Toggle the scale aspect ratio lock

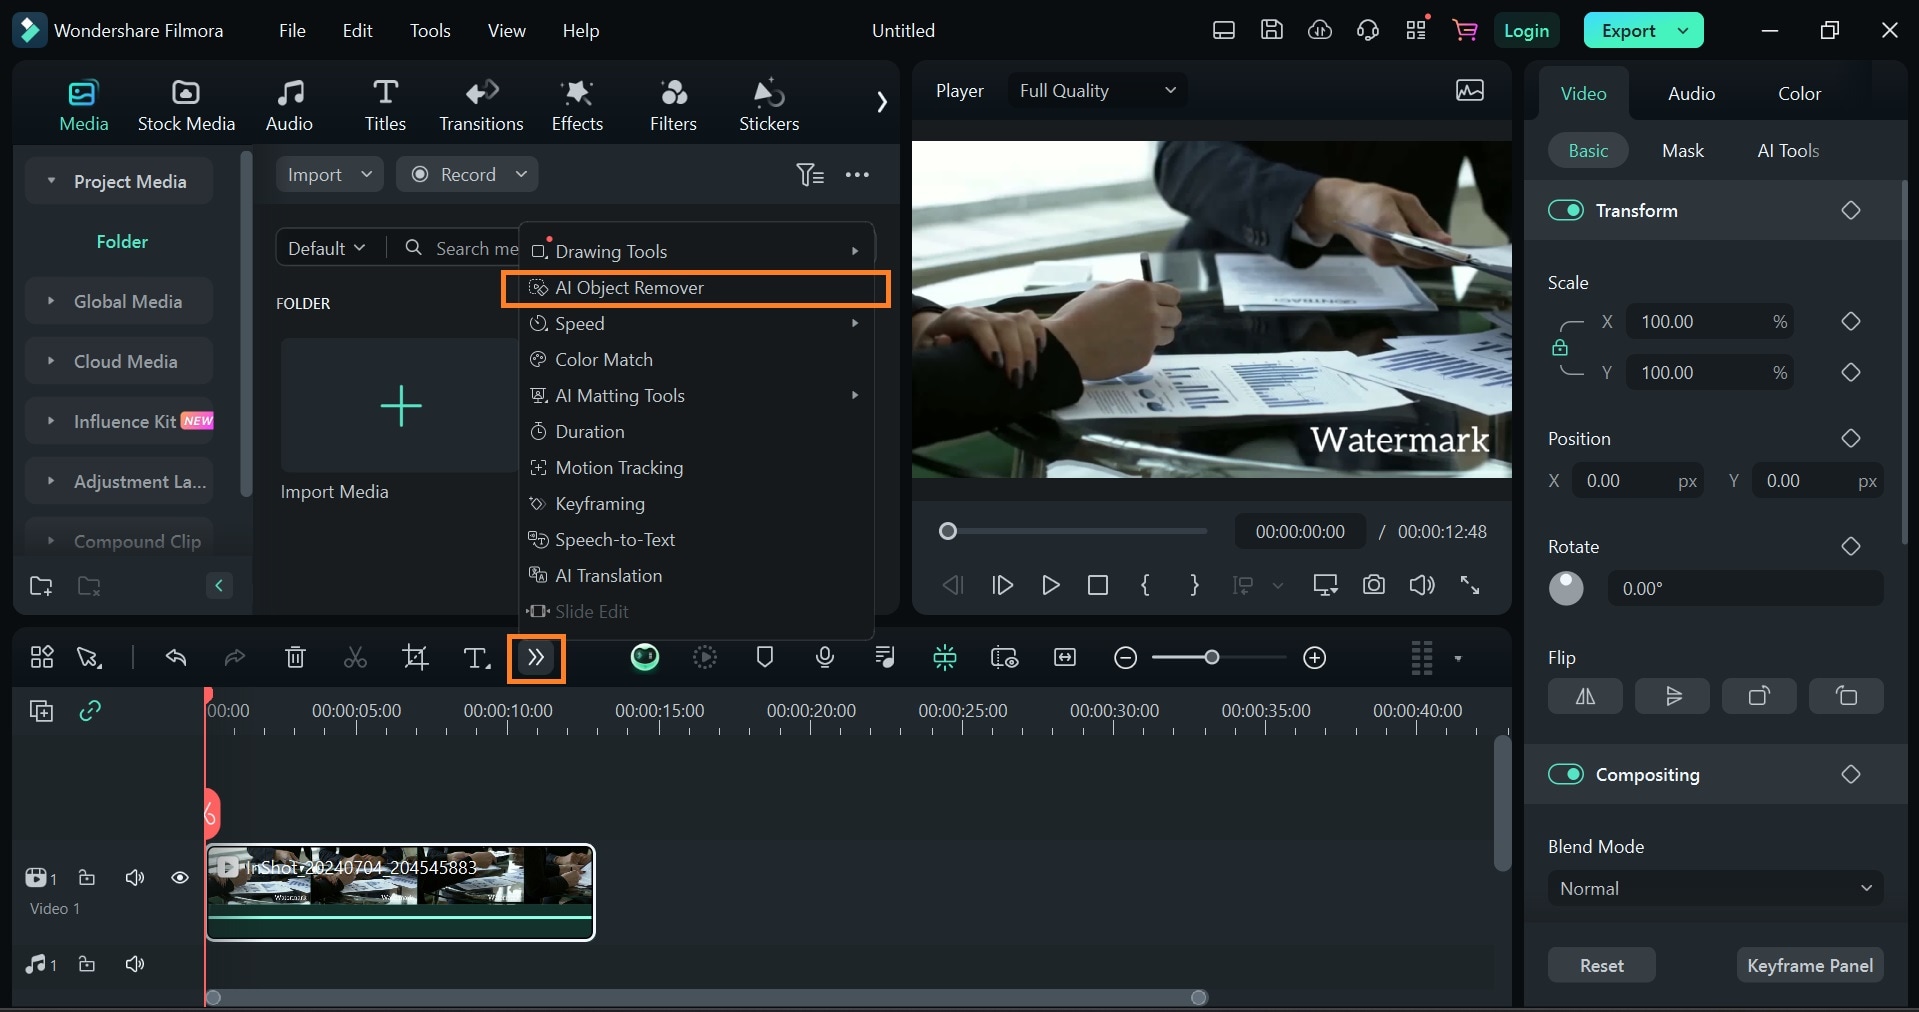pos(1560,348)
